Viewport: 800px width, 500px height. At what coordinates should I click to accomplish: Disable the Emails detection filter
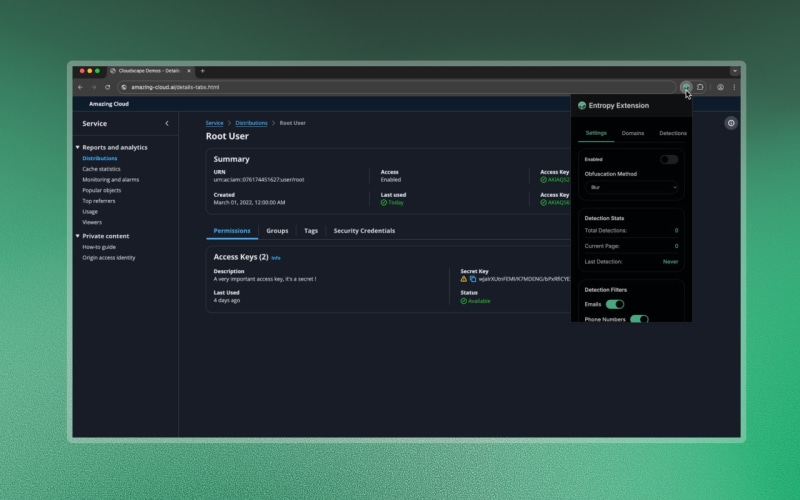point(614,304)
